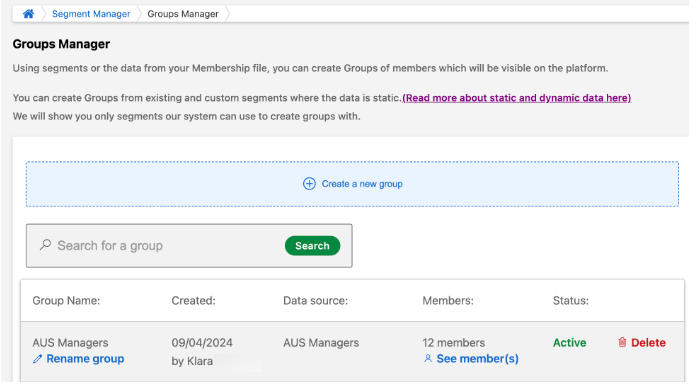This screenshot has height=384, width=689.
Task: Open the static and dynamic data help link
Action: pyautogui.click(x=517, y=98)
